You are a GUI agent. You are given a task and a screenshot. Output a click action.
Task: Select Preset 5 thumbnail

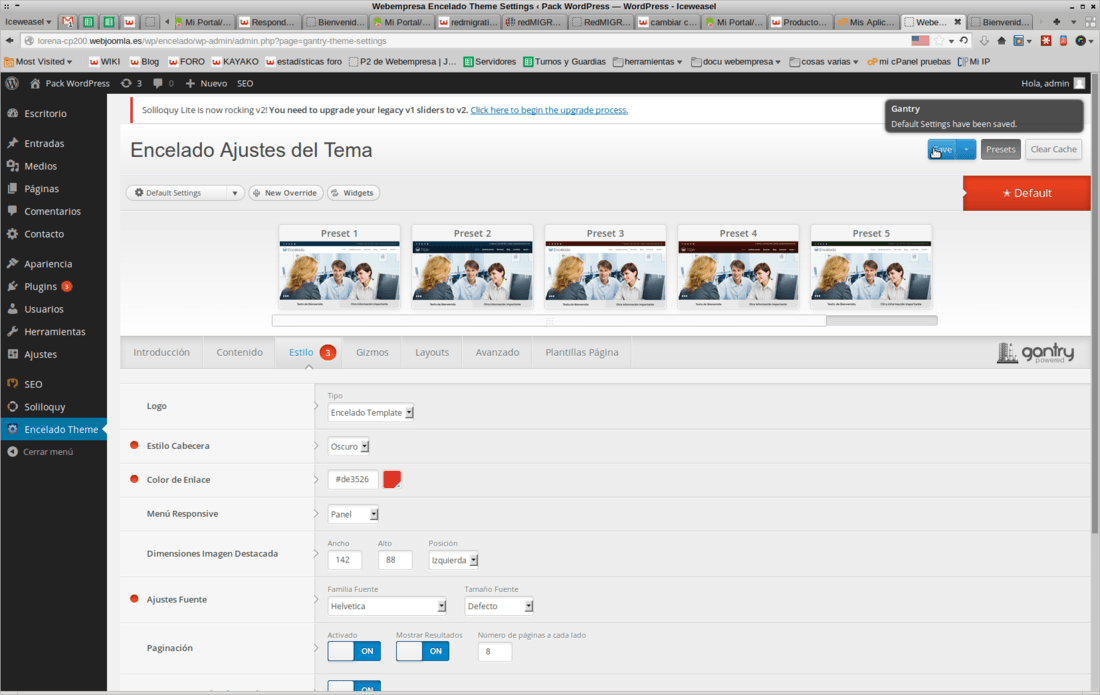click(871, 266)
